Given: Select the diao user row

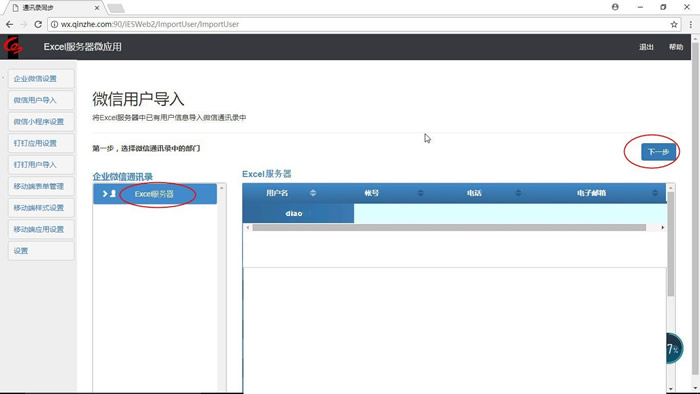Looking at the screenshot, I should point(454,213).
